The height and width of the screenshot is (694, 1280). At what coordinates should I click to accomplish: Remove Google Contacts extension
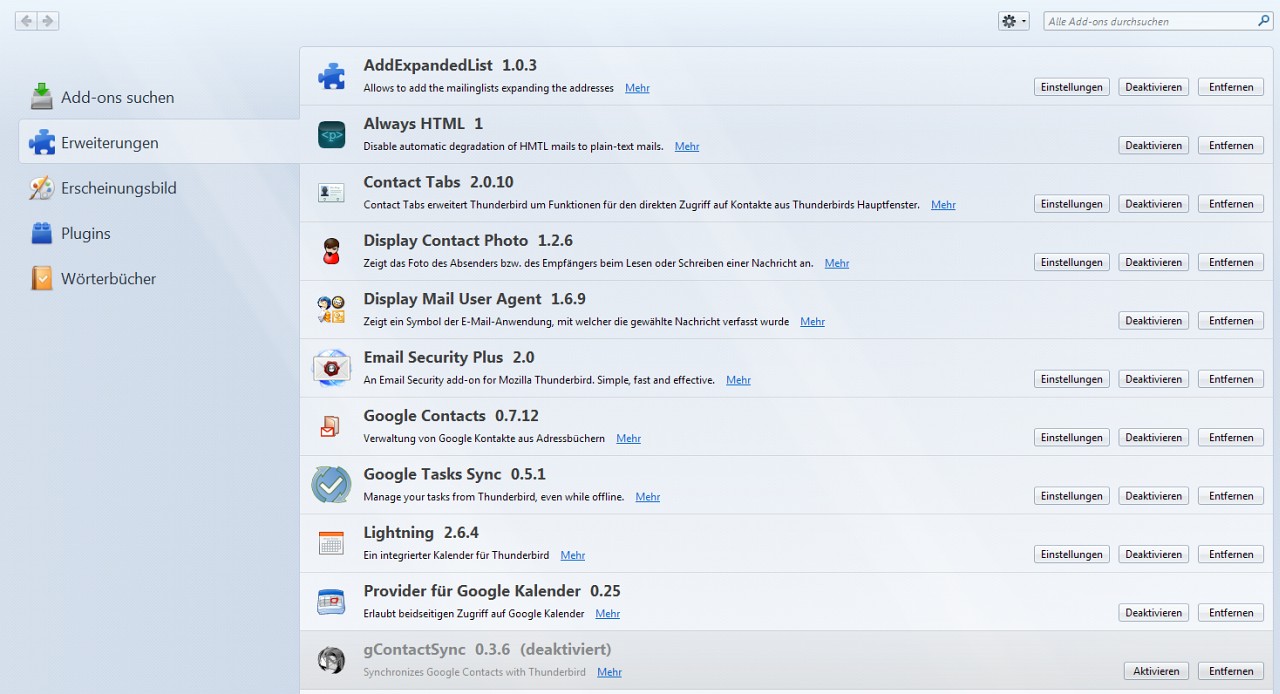click(x=1231, y=438)
